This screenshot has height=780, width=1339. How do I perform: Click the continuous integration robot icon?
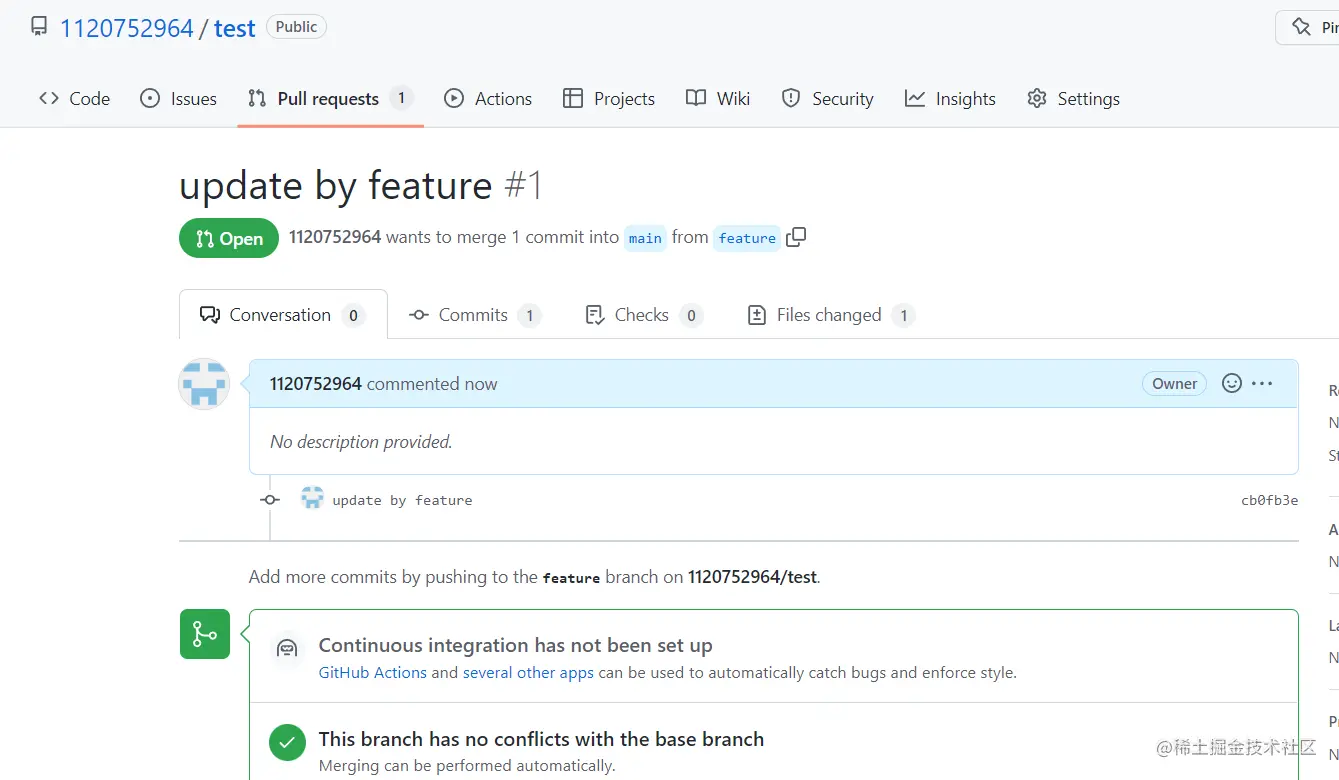coord(287,648)
